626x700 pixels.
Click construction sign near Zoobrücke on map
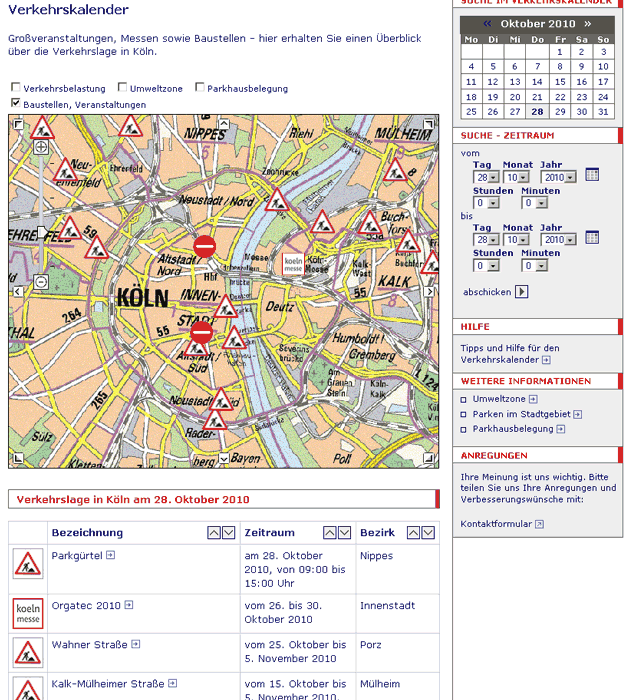[277, 200]
